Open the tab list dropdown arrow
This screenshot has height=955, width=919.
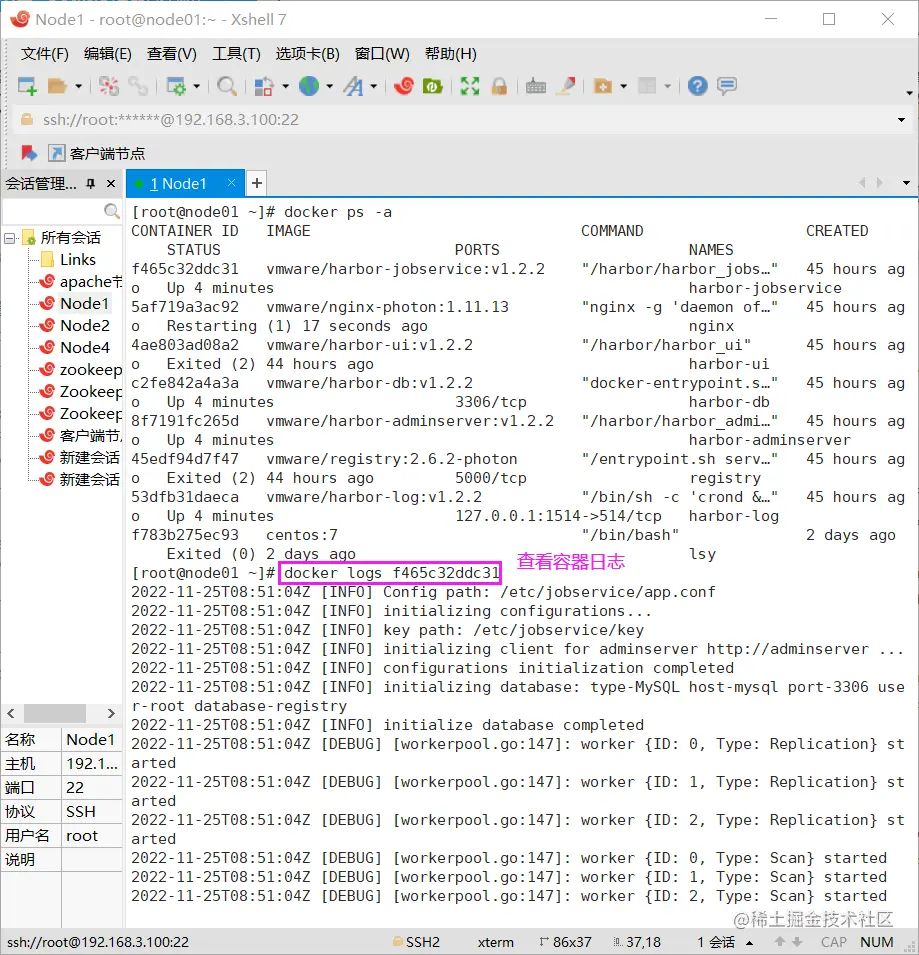[x=906, y=183]
